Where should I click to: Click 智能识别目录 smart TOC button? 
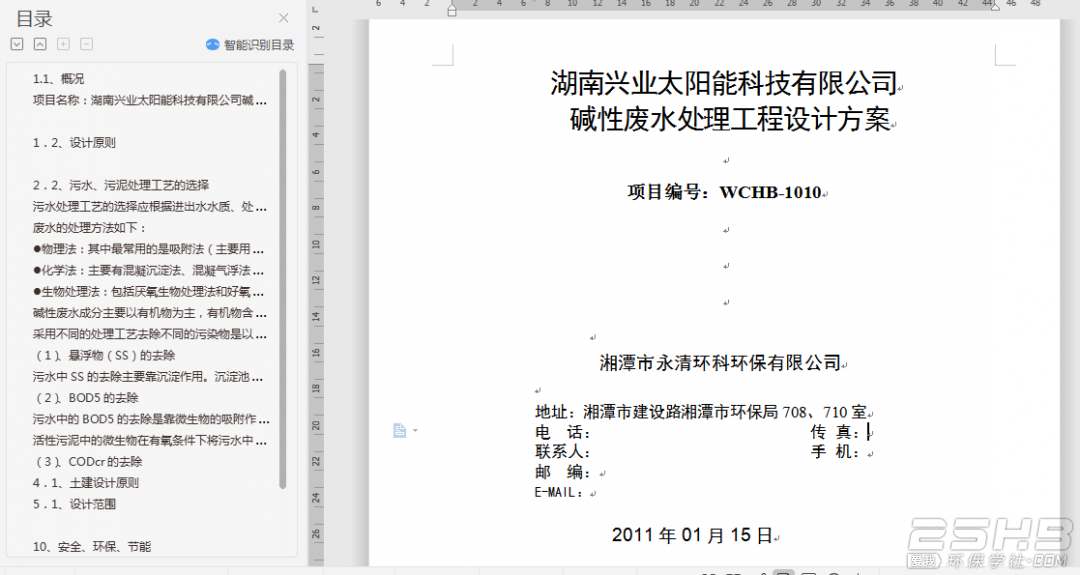pos(250,45)
